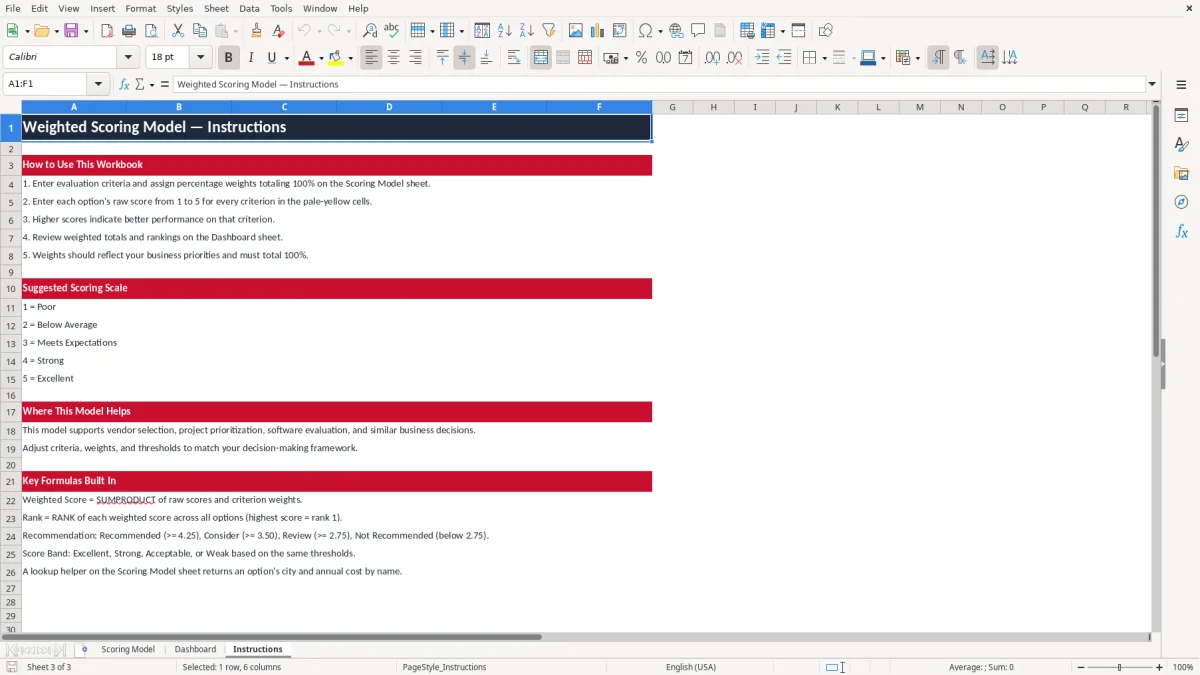Click the Save document icon

[71, 31]
